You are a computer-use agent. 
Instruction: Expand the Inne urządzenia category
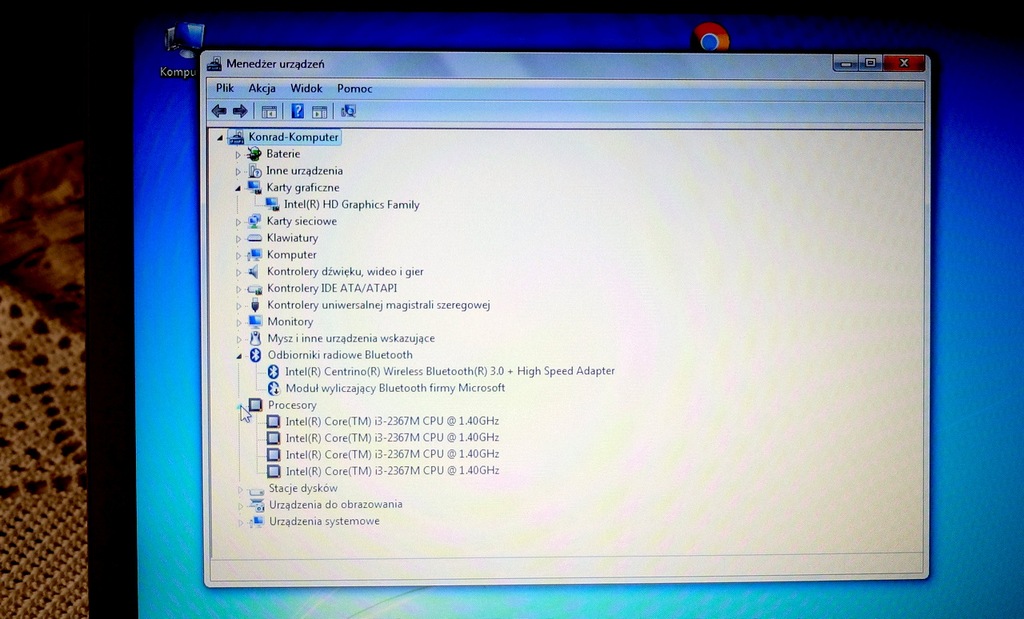tap(238, 172)
